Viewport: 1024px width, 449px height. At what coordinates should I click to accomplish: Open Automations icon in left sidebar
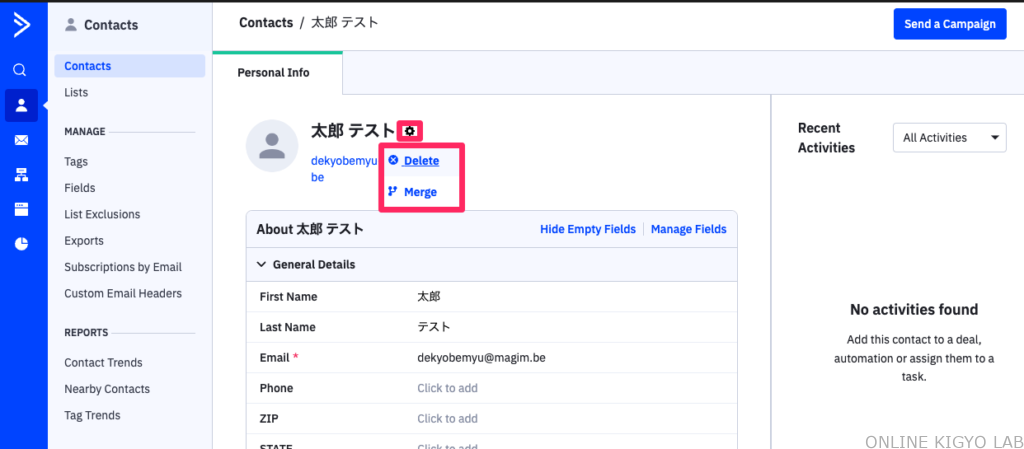(21, 174)
